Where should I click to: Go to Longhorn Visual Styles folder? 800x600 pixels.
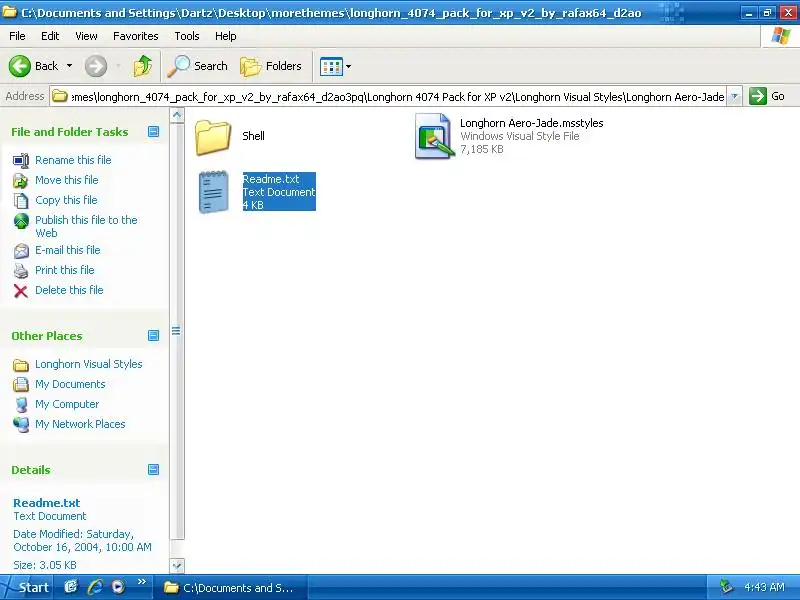pos(88,364)
